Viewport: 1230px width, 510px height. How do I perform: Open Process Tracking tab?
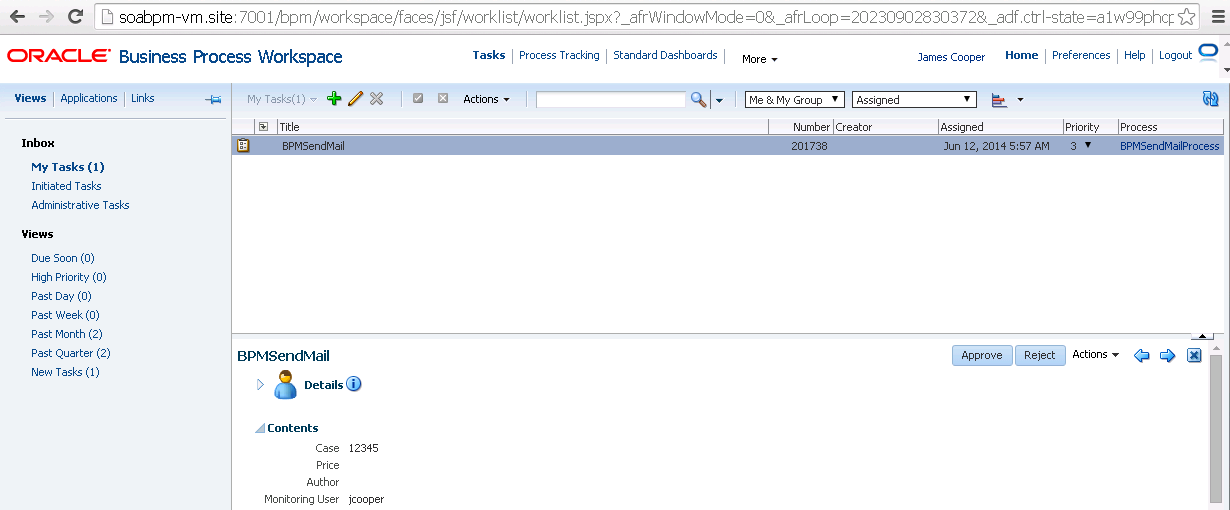559,55
